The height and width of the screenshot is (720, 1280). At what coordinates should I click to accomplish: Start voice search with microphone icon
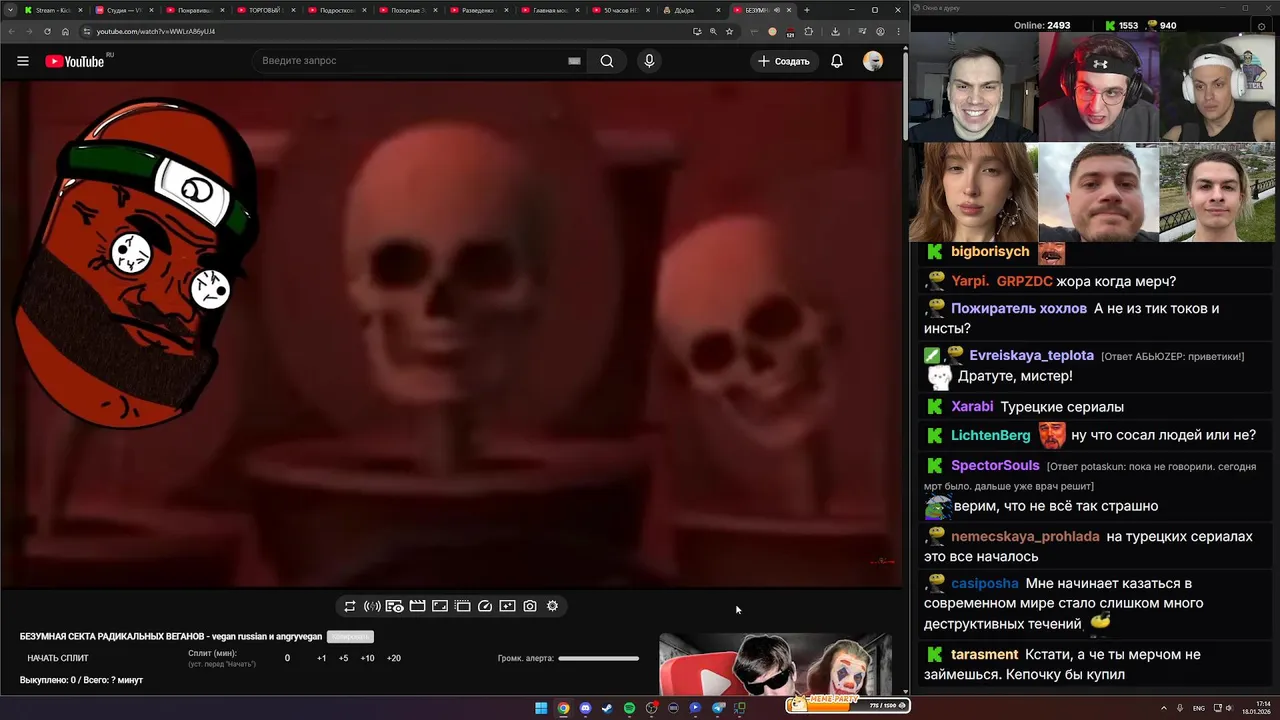[649, 61]
